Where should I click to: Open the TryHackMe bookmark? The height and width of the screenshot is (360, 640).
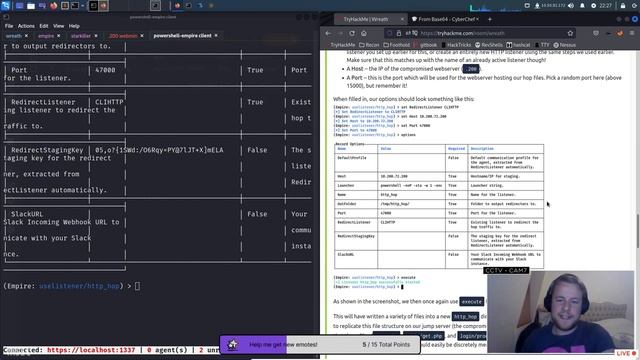pos(342,45)
